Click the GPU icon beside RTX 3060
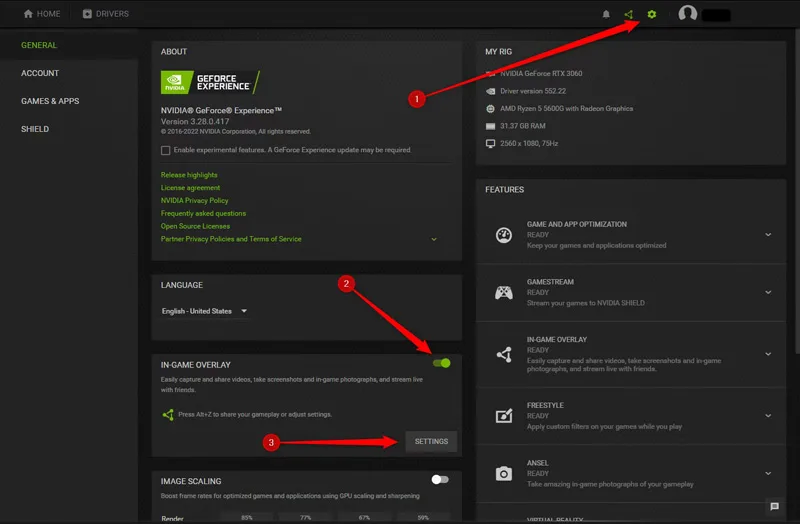The height and width of the screenshot is (524, 800). pos(490,73)
